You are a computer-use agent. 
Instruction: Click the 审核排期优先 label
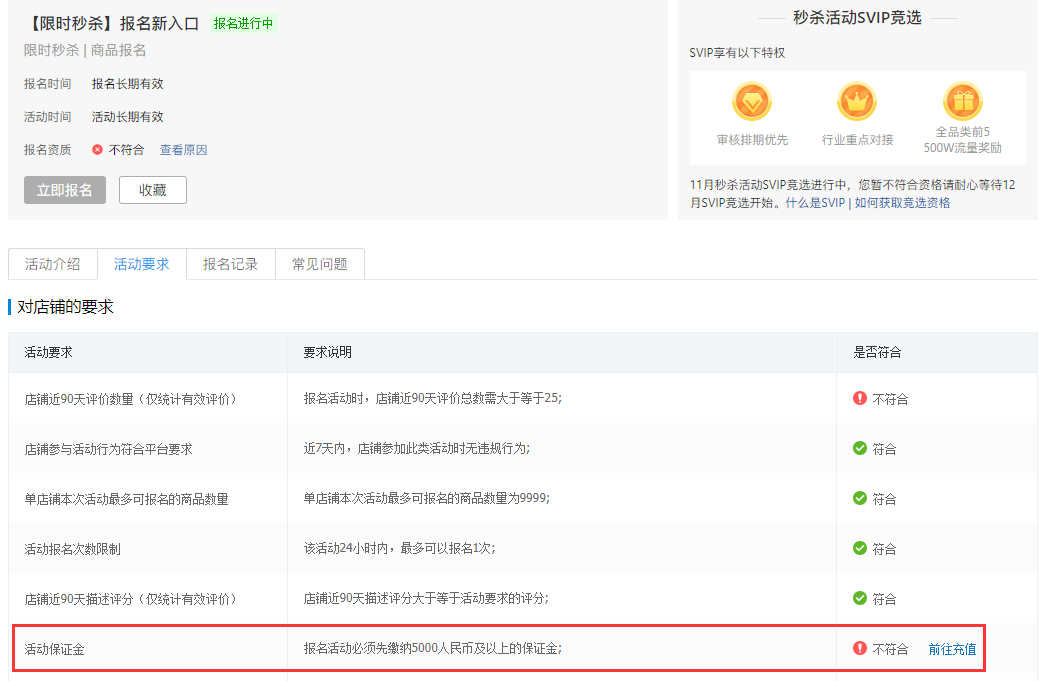click(752, 140)
